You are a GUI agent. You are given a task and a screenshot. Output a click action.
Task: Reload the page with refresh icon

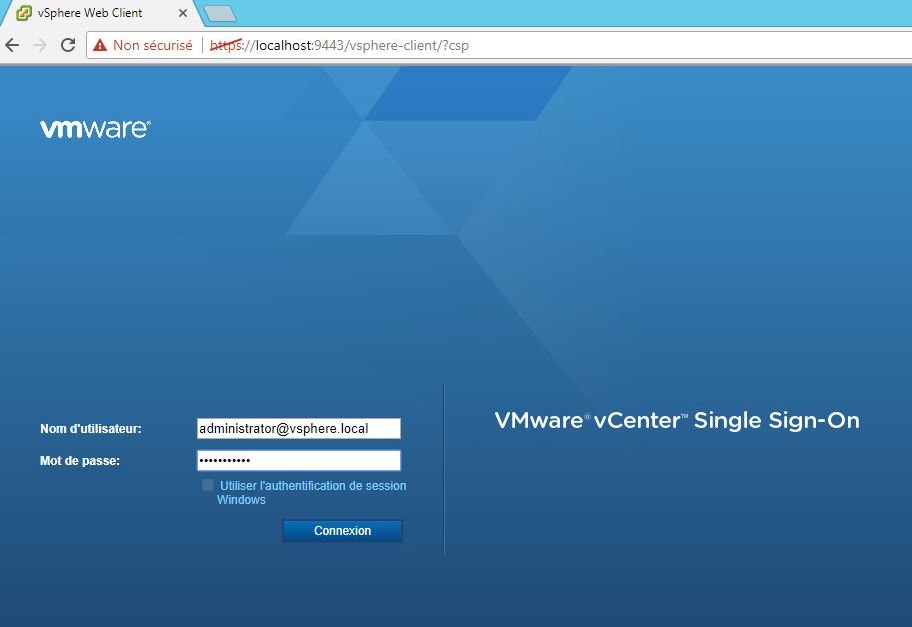(x=68, y=45)
